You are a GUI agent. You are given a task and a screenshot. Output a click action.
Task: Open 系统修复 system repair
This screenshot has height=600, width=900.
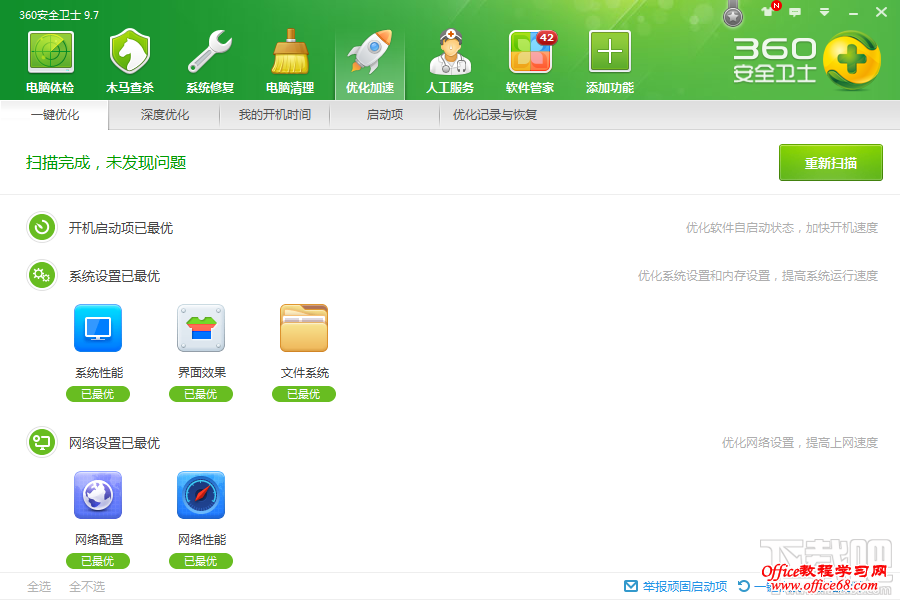210,62
